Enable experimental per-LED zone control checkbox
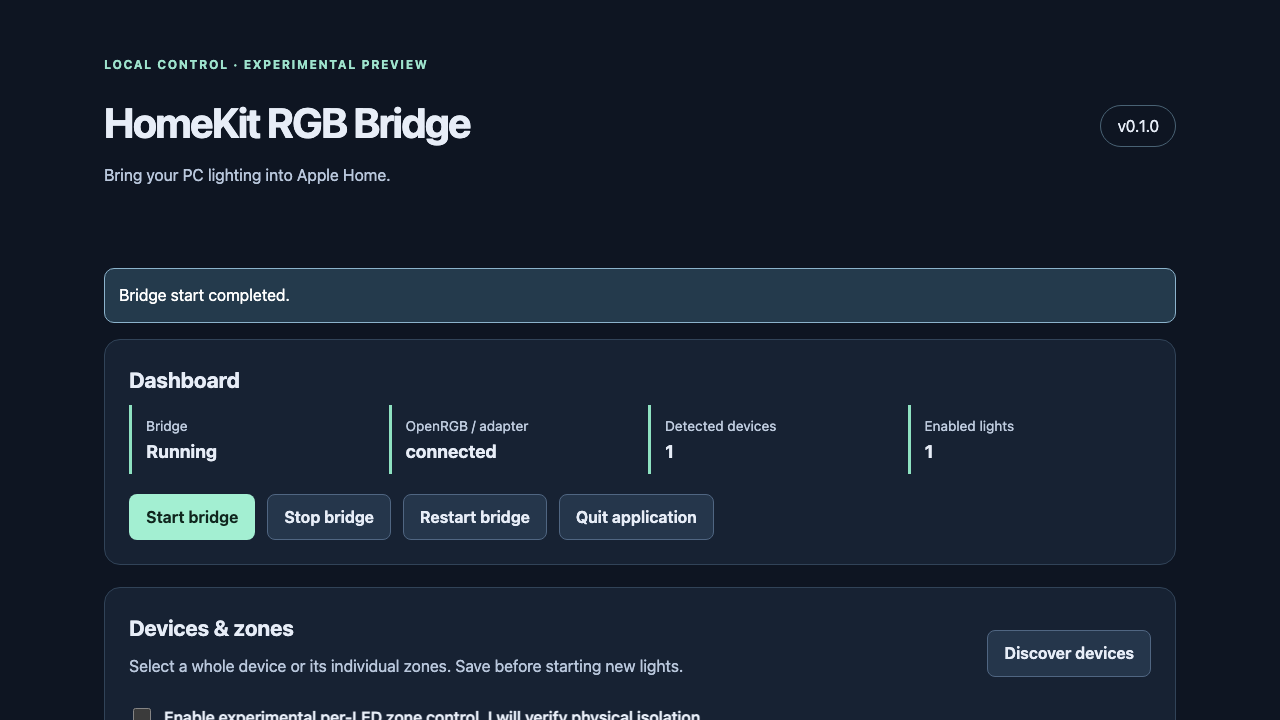 tap(142, 715)
